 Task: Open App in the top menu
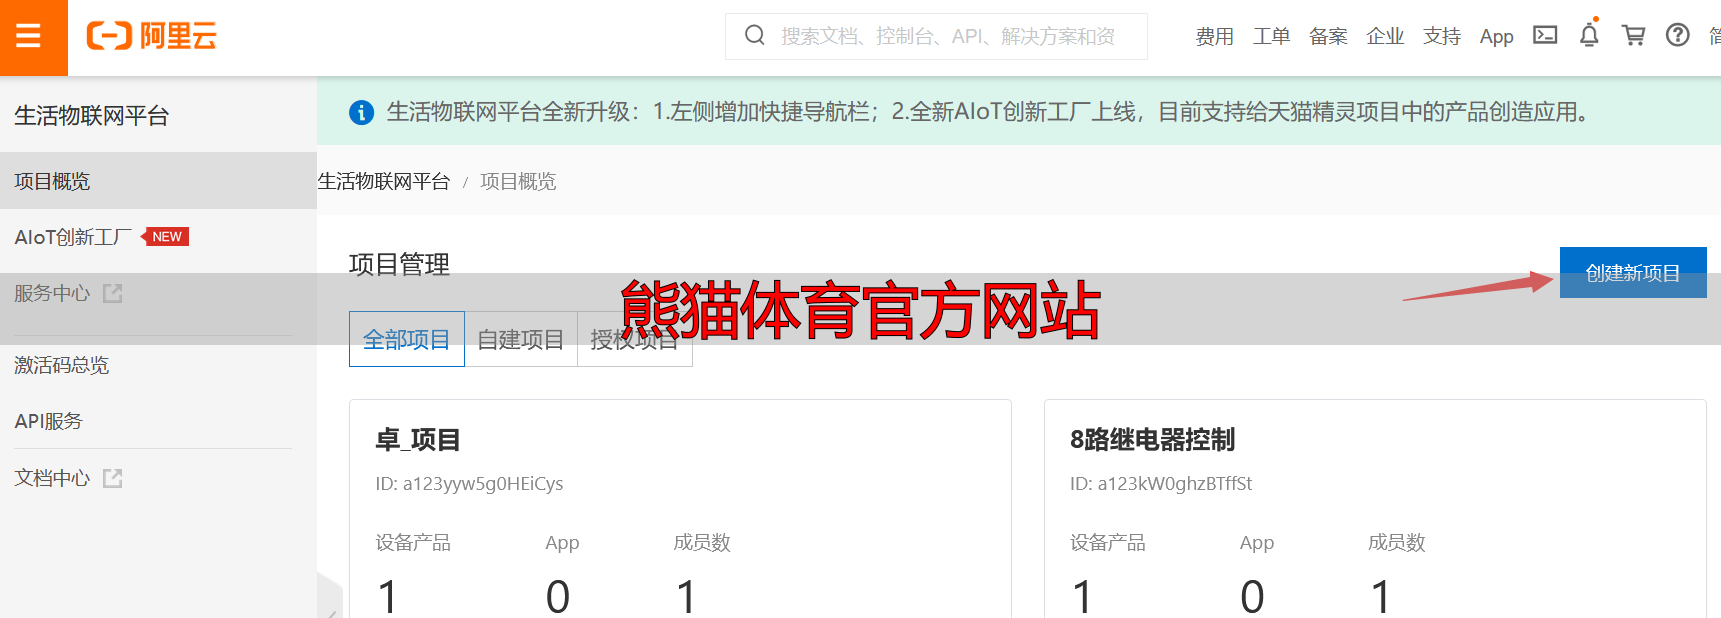tap(1497, 37)
